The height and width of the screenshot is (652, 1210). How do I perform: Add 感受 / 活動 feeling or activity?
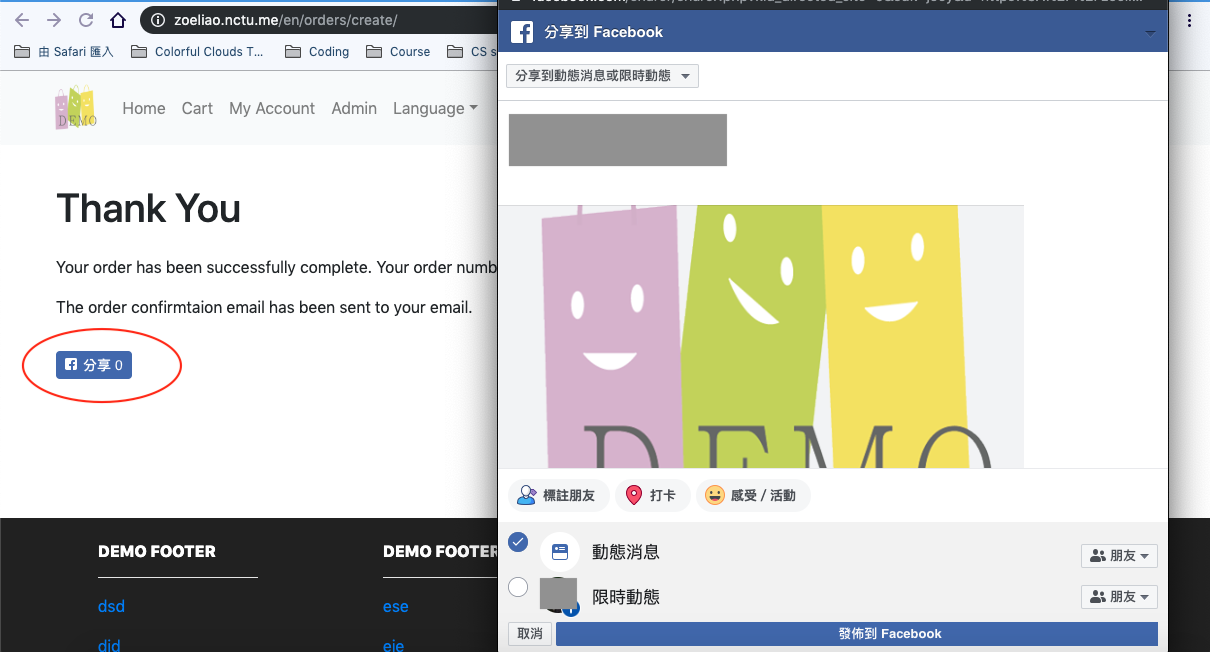[x=751, y=495]
